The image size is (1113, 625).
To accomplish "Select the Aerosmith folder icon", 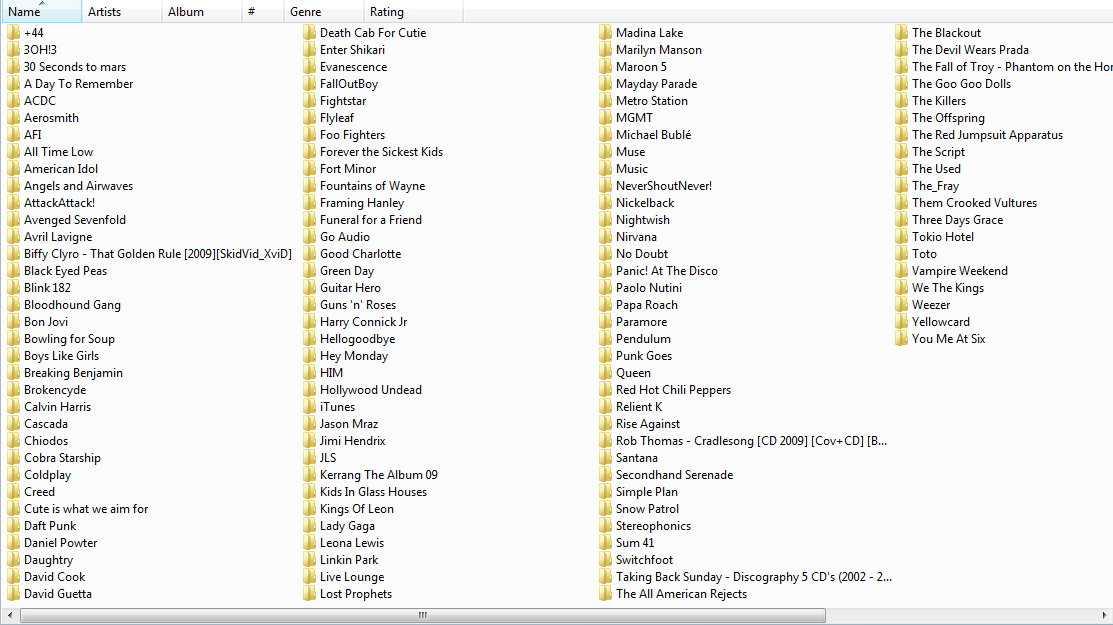I will 13,118.
